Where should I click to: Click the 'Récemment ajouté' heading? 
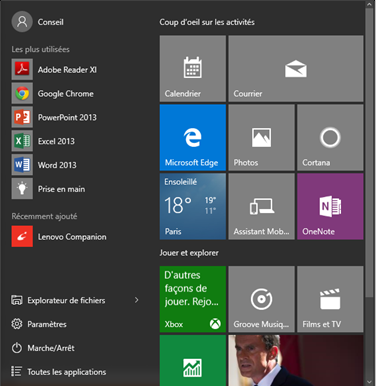pyautogui.click(x=44, y=216)
